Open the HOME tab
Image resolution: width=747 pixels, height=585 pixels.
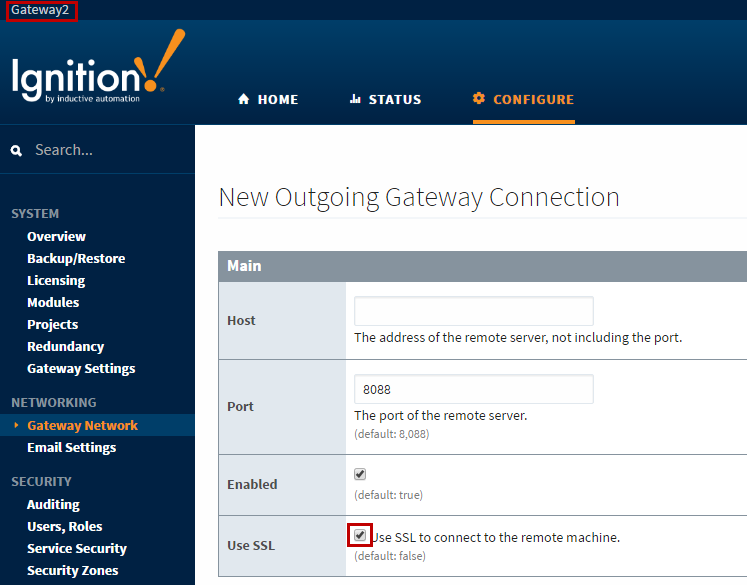pos(268,100)
